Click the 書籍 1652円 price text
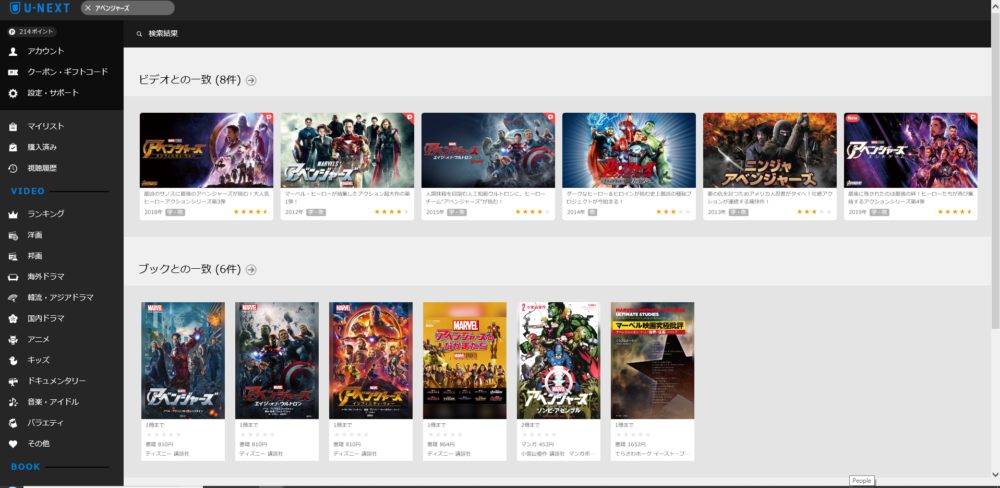Viewport: 1000px width, 488px height. click(631, 444)
